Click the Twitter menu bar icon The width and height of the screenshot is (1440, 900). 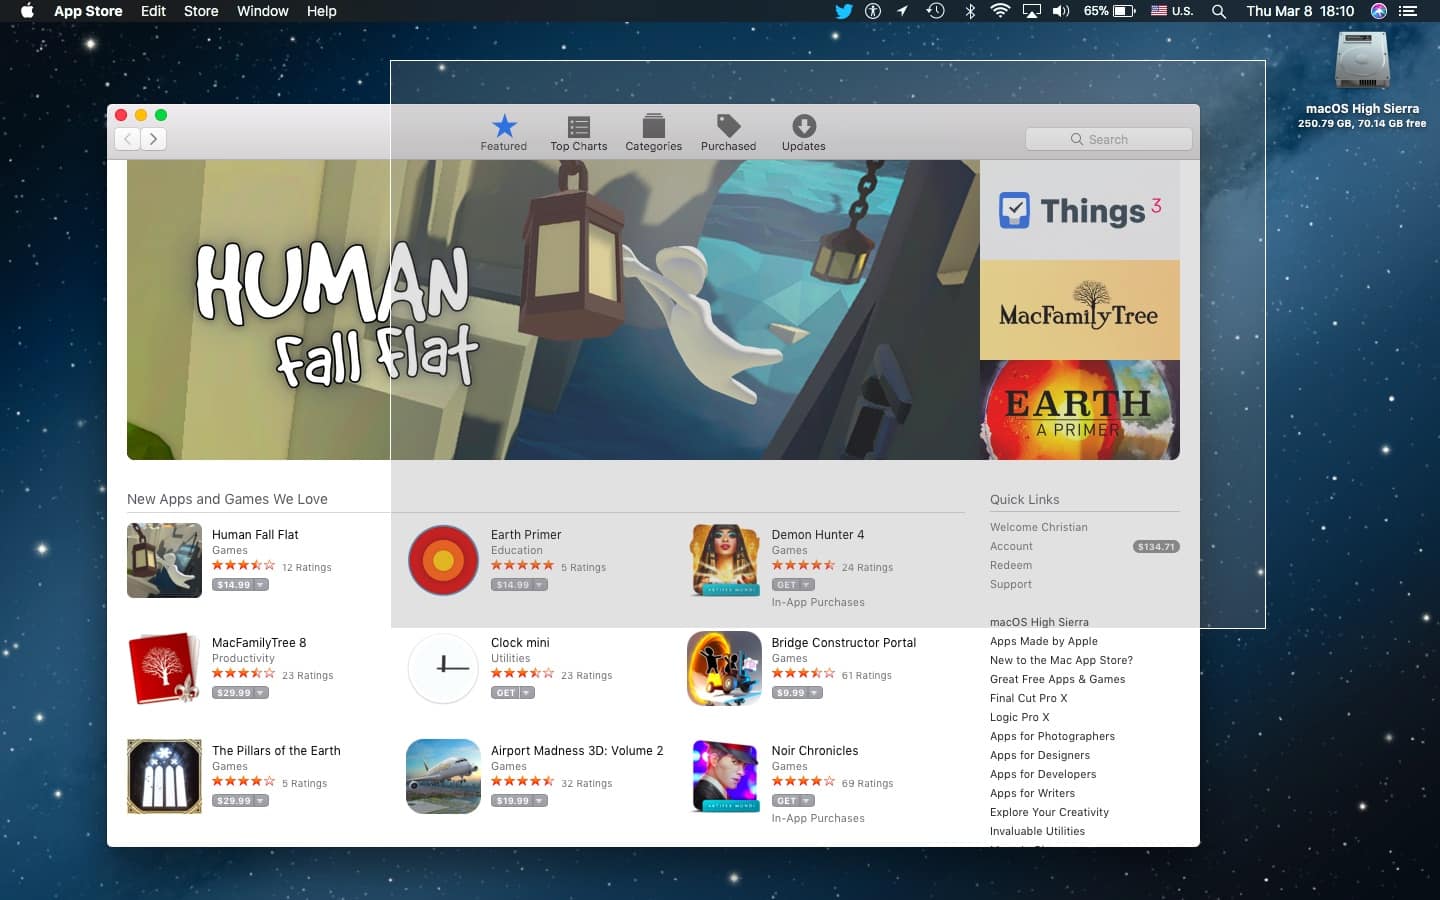(843, 11)
